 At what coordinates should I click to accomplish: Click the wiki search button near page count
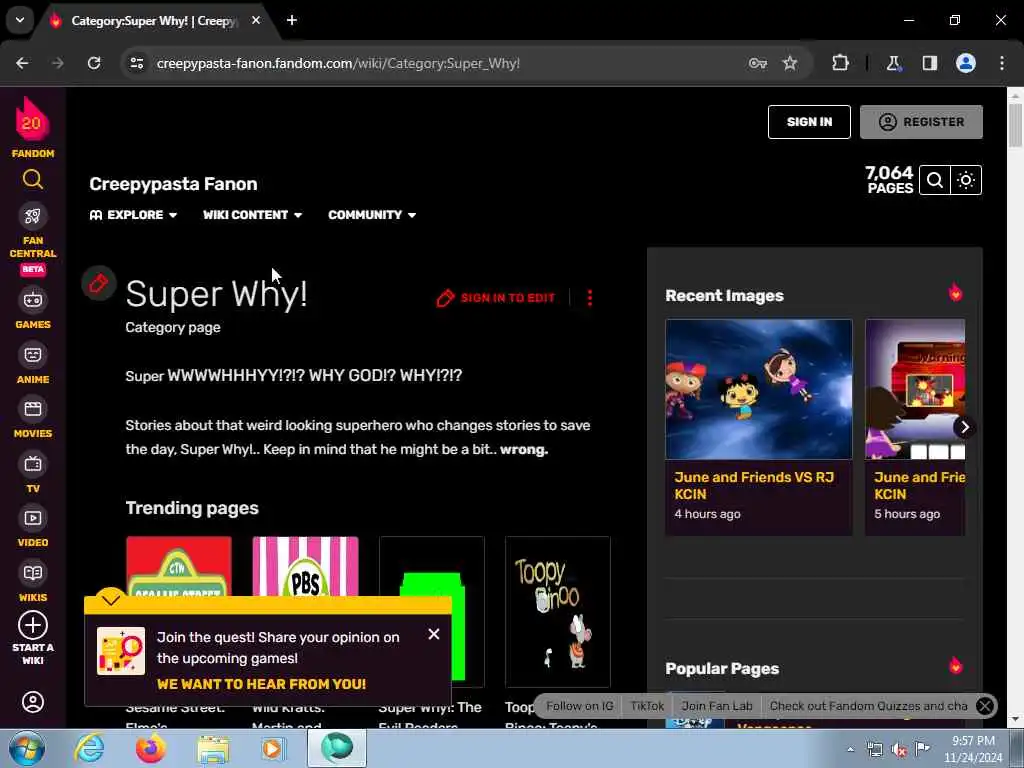(935, 180)
